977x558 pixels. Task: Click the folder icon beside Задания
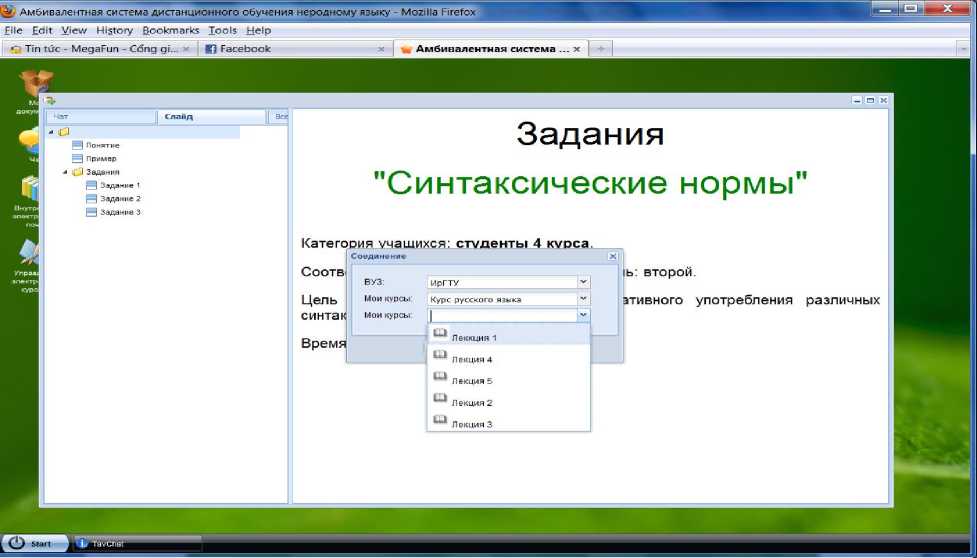(78, 172)
